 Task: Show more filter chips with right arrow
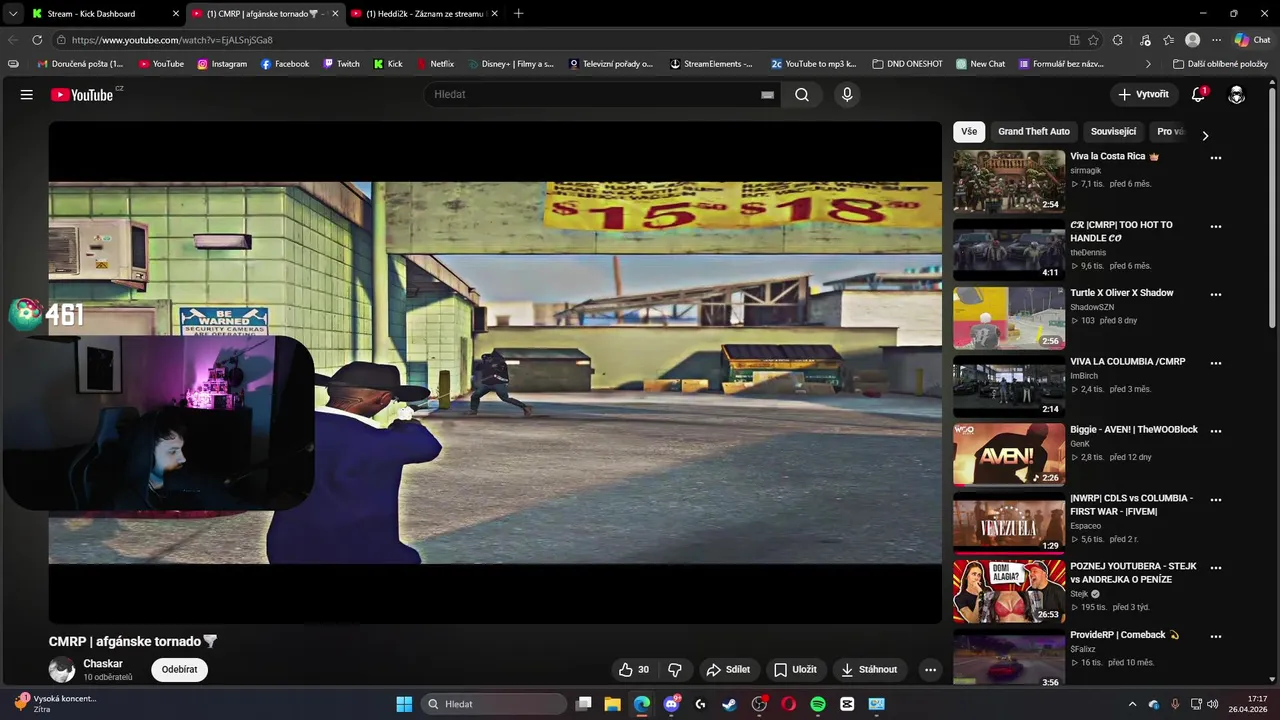tap(1205, 136)
